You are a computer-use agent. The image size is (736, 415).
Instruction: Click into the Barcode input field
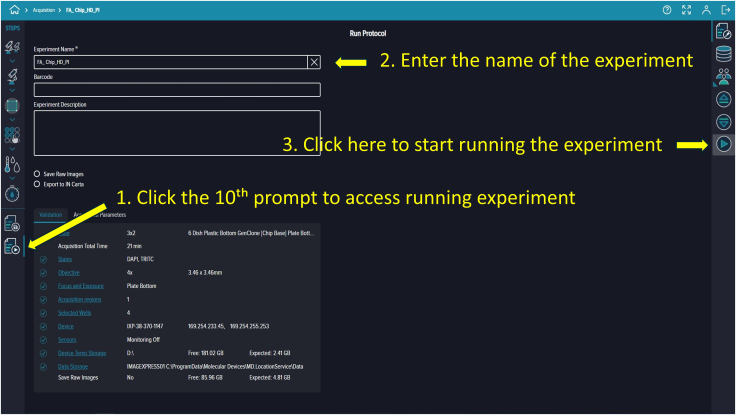point(177,90)
